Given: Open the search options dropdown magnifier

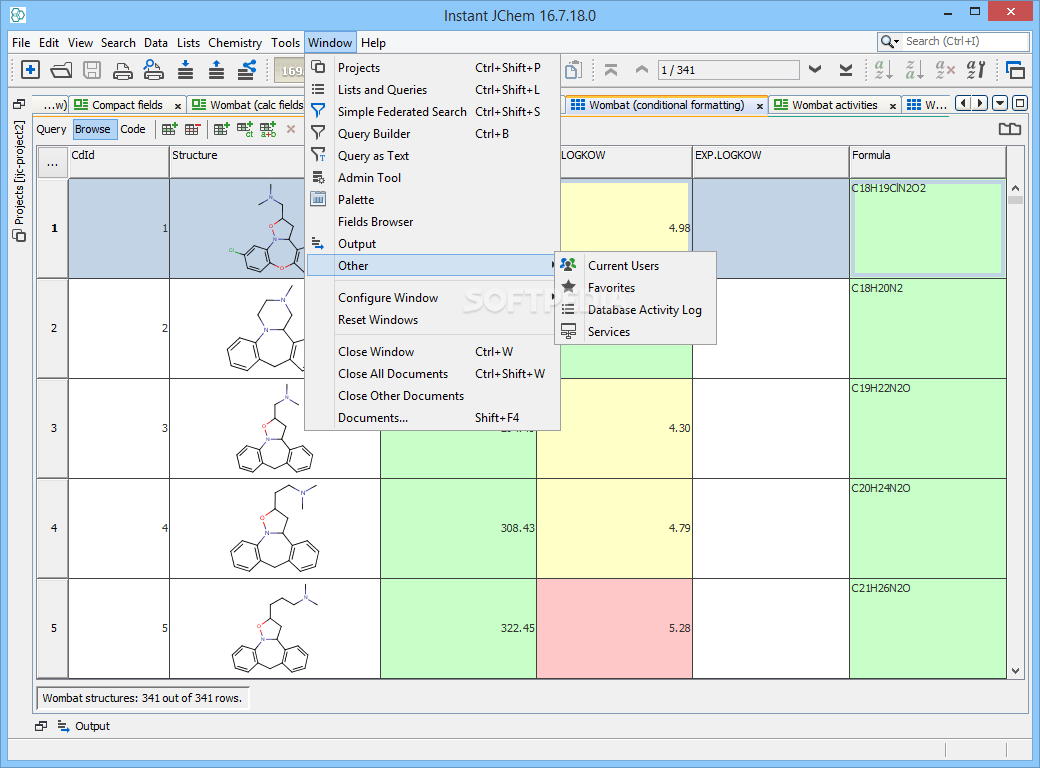Looking at the screenshot, I should click(889, 42).
